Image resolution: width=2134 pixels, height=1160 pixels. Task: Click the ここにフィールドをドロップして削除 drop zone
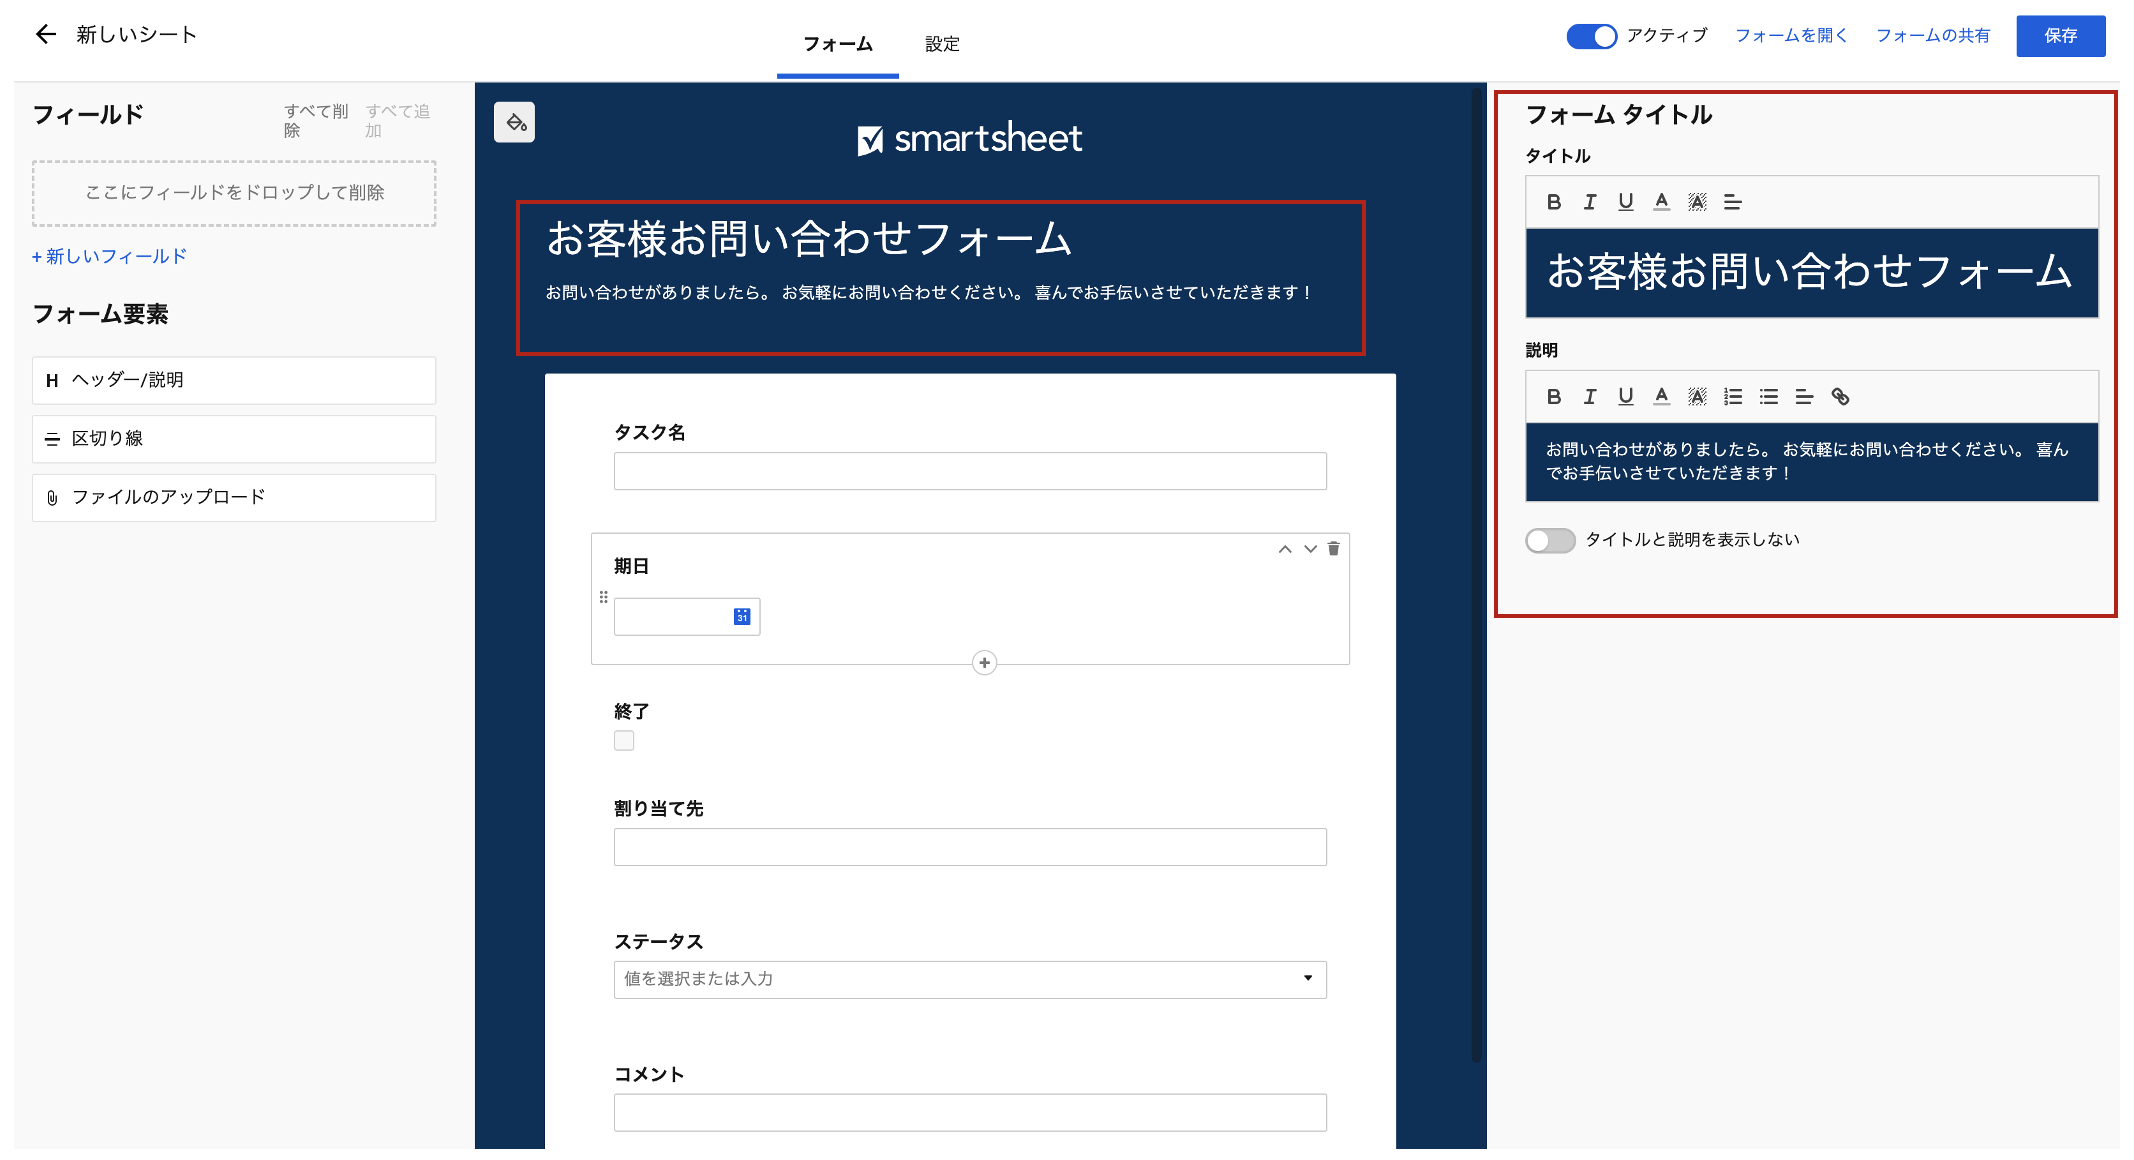point(234,193)
